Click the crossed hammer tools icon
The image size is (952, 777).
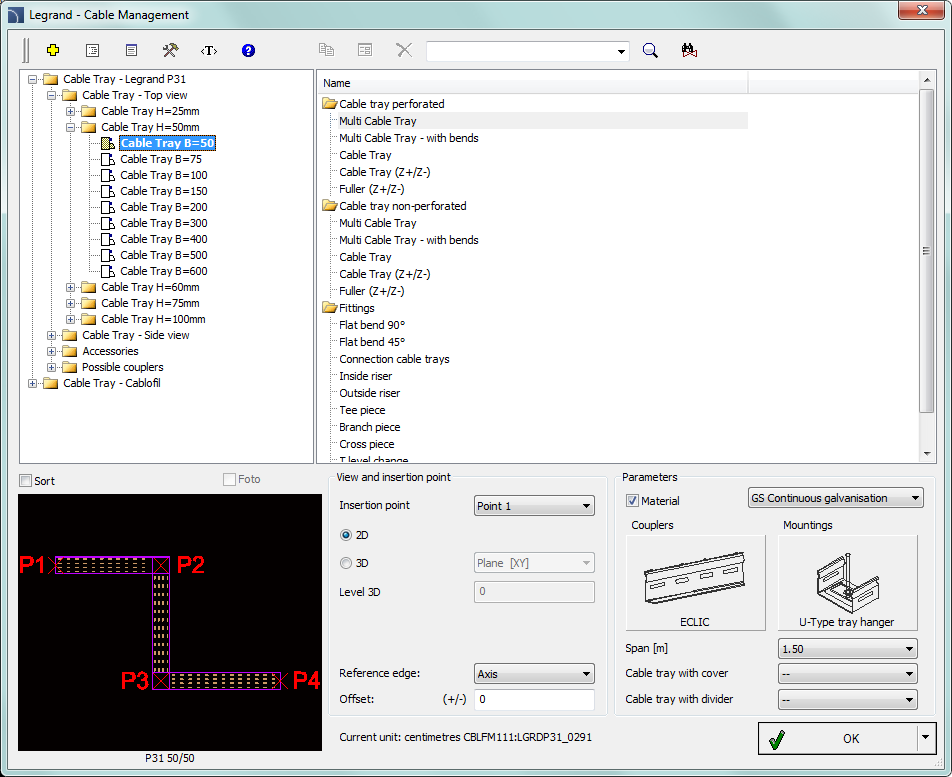coord(169,50)
